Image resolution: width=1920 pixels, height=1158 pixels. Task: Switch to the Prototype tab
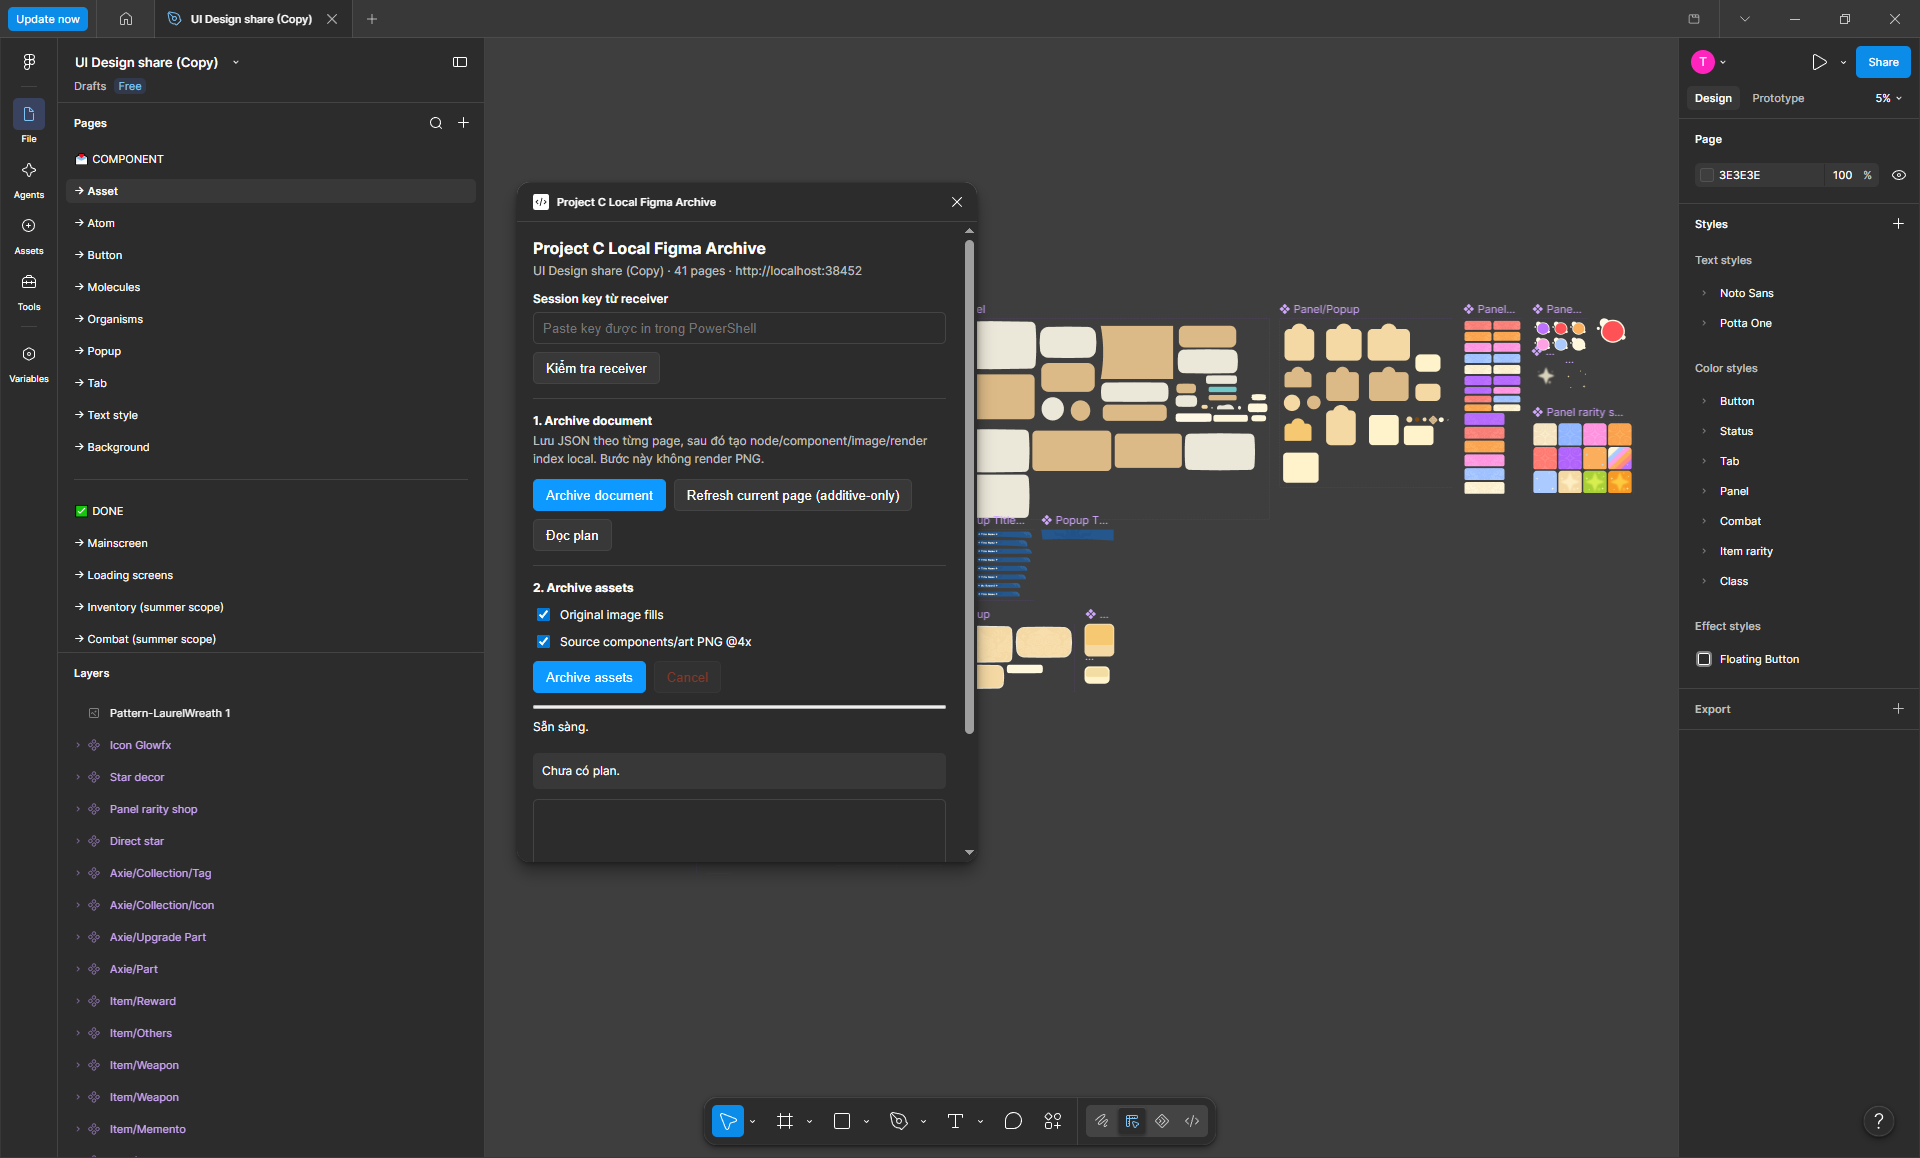[1778, 98]
